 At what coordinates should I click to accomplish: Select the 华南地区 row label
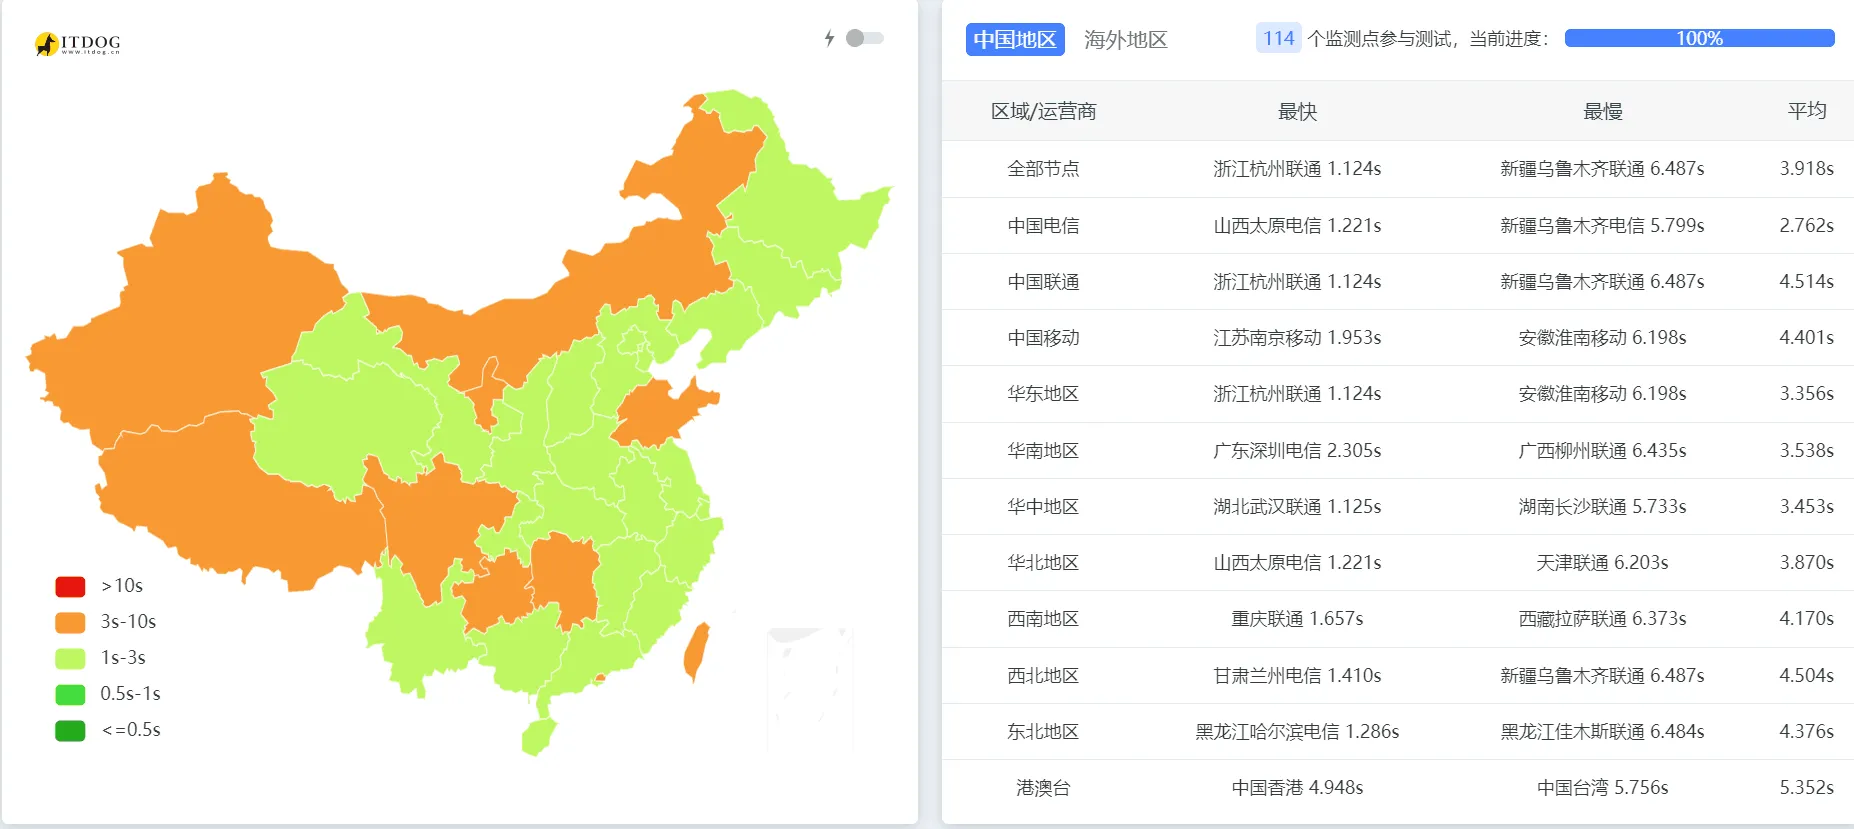(x=1043, y=450)
